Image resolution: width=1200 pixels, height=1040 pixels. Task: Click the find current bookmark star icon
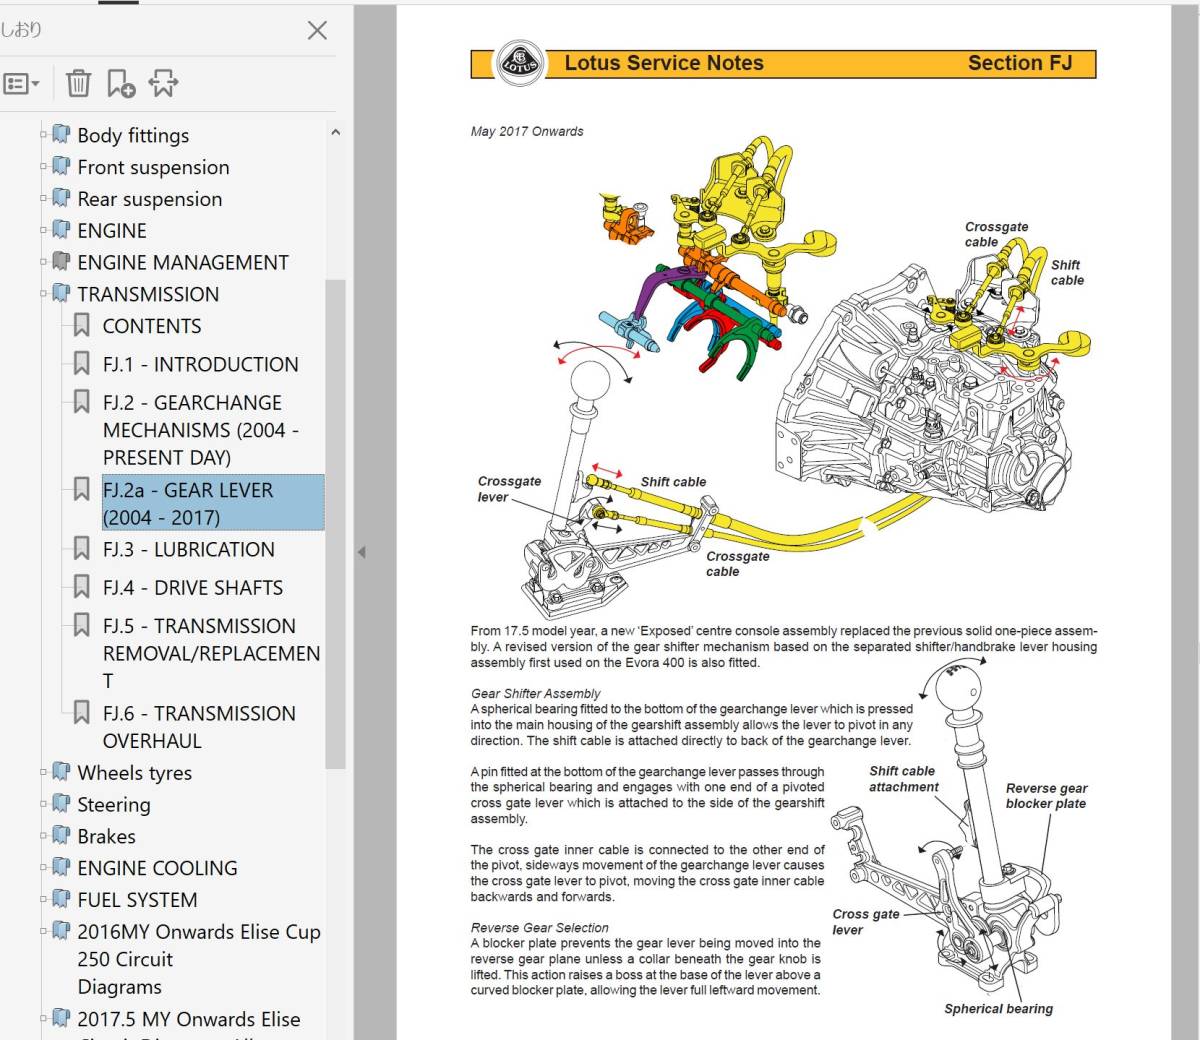tap(164, 83)
